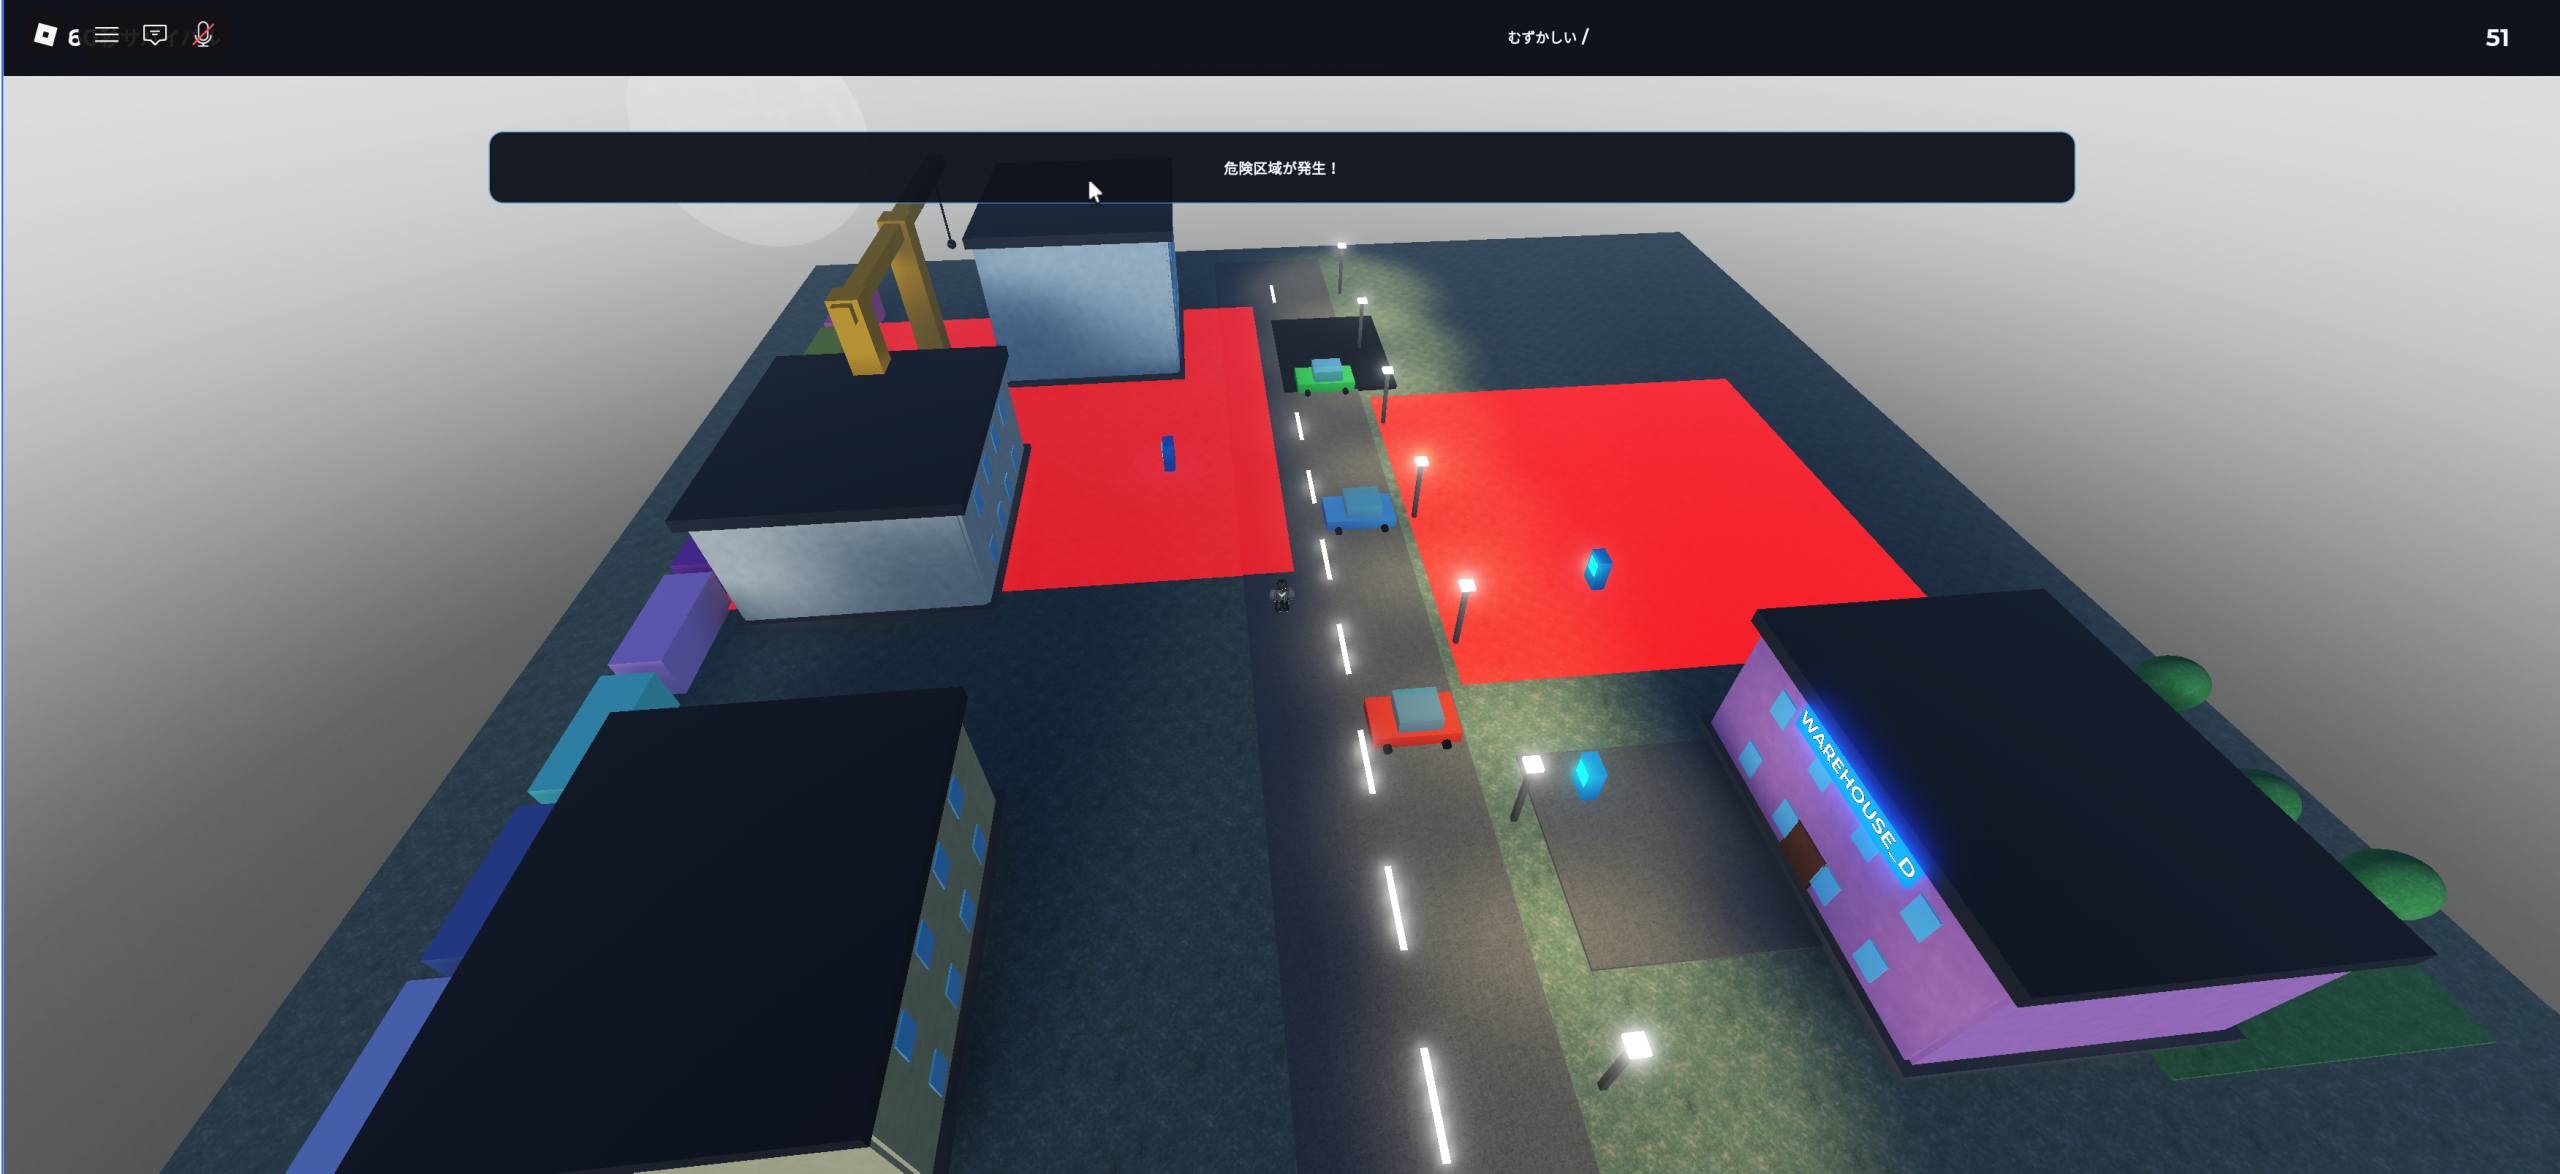
Task: Open the chat bubble icon
Action: (x=155, y=35)
